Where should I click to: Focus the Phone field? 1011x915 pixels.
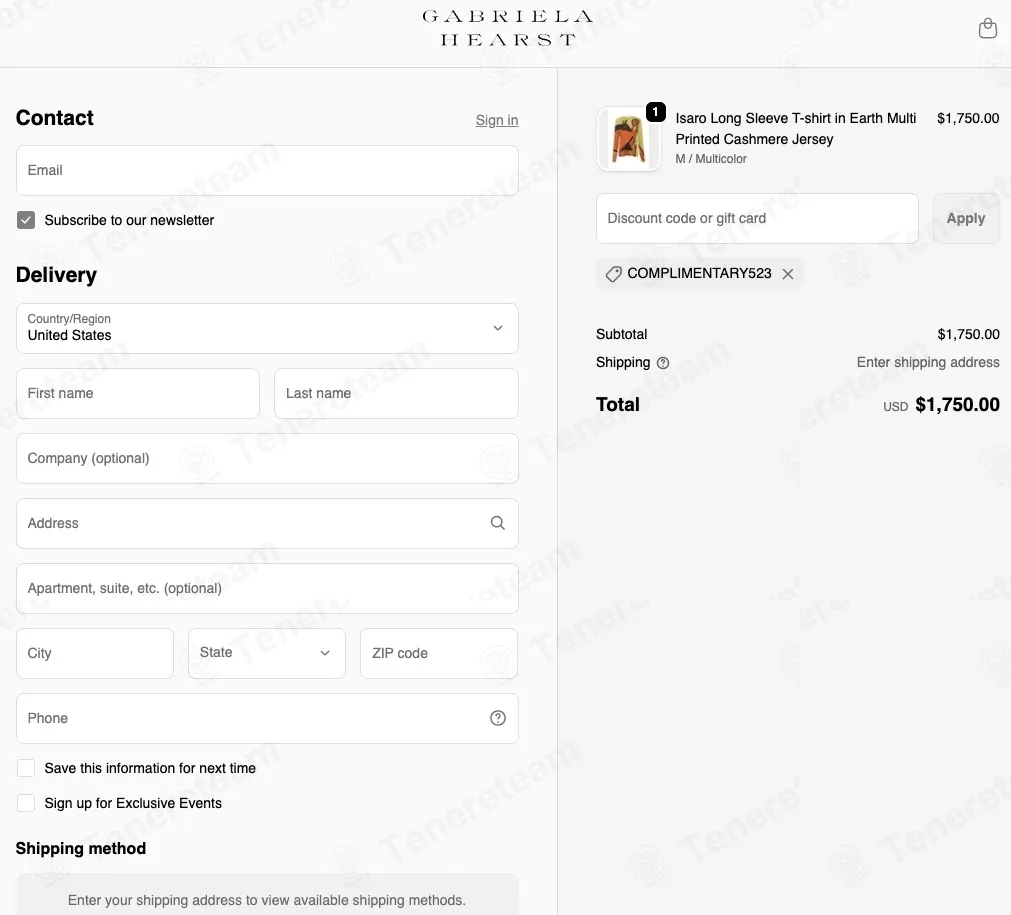click(x=267, y=718)
